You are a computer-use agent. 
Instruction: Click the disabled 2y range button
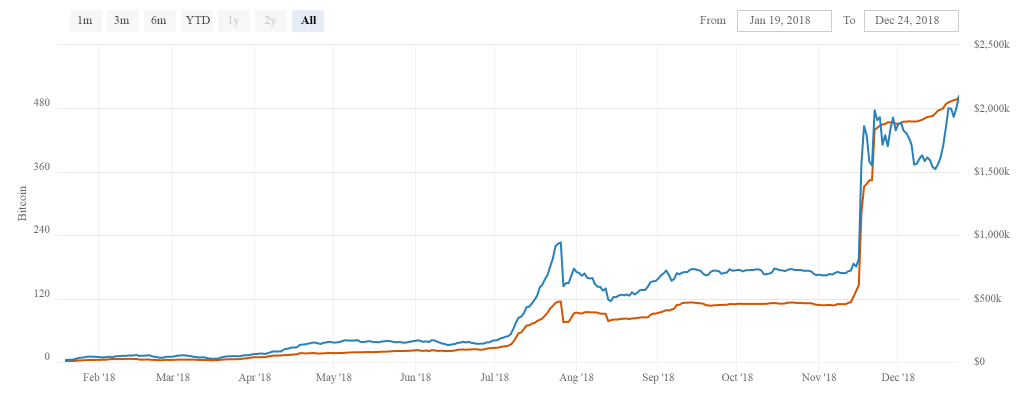coord(271,21)
